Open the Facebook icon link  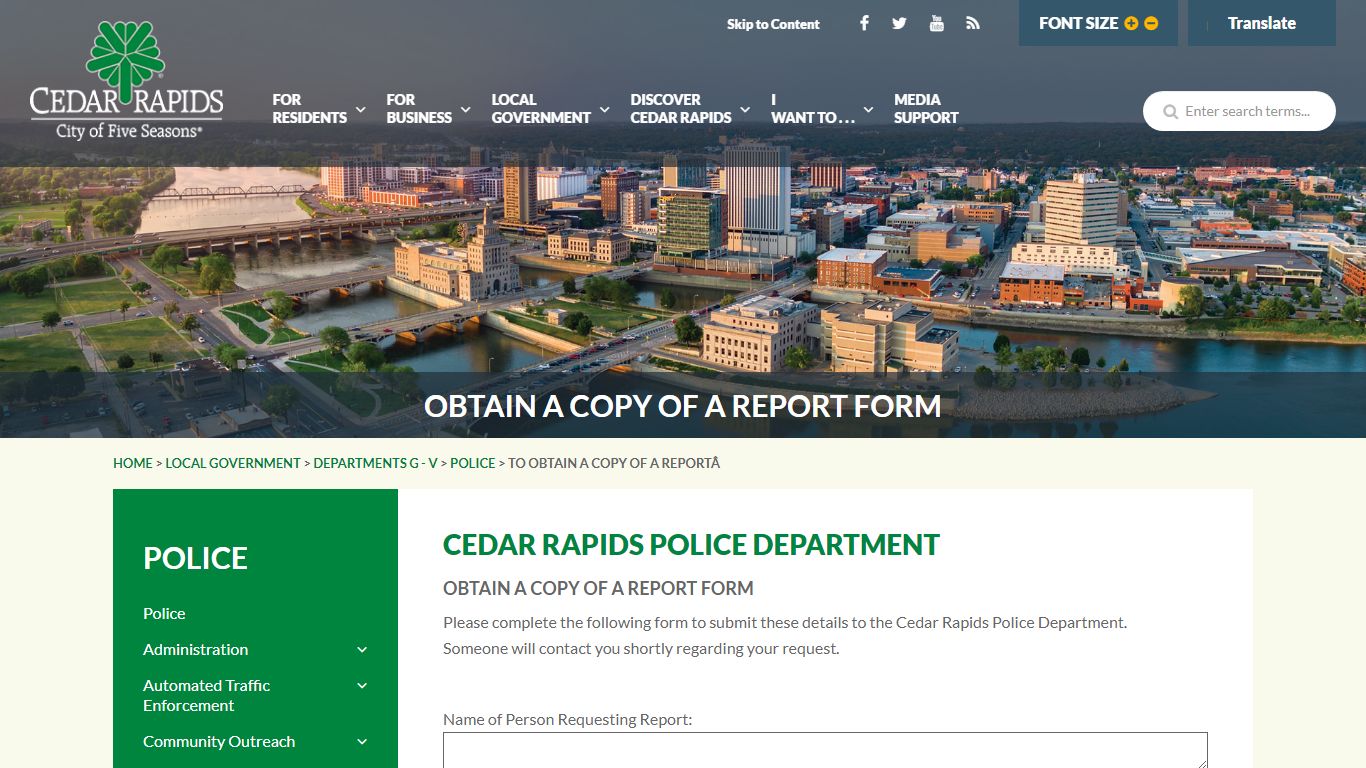tap(864, 23)
